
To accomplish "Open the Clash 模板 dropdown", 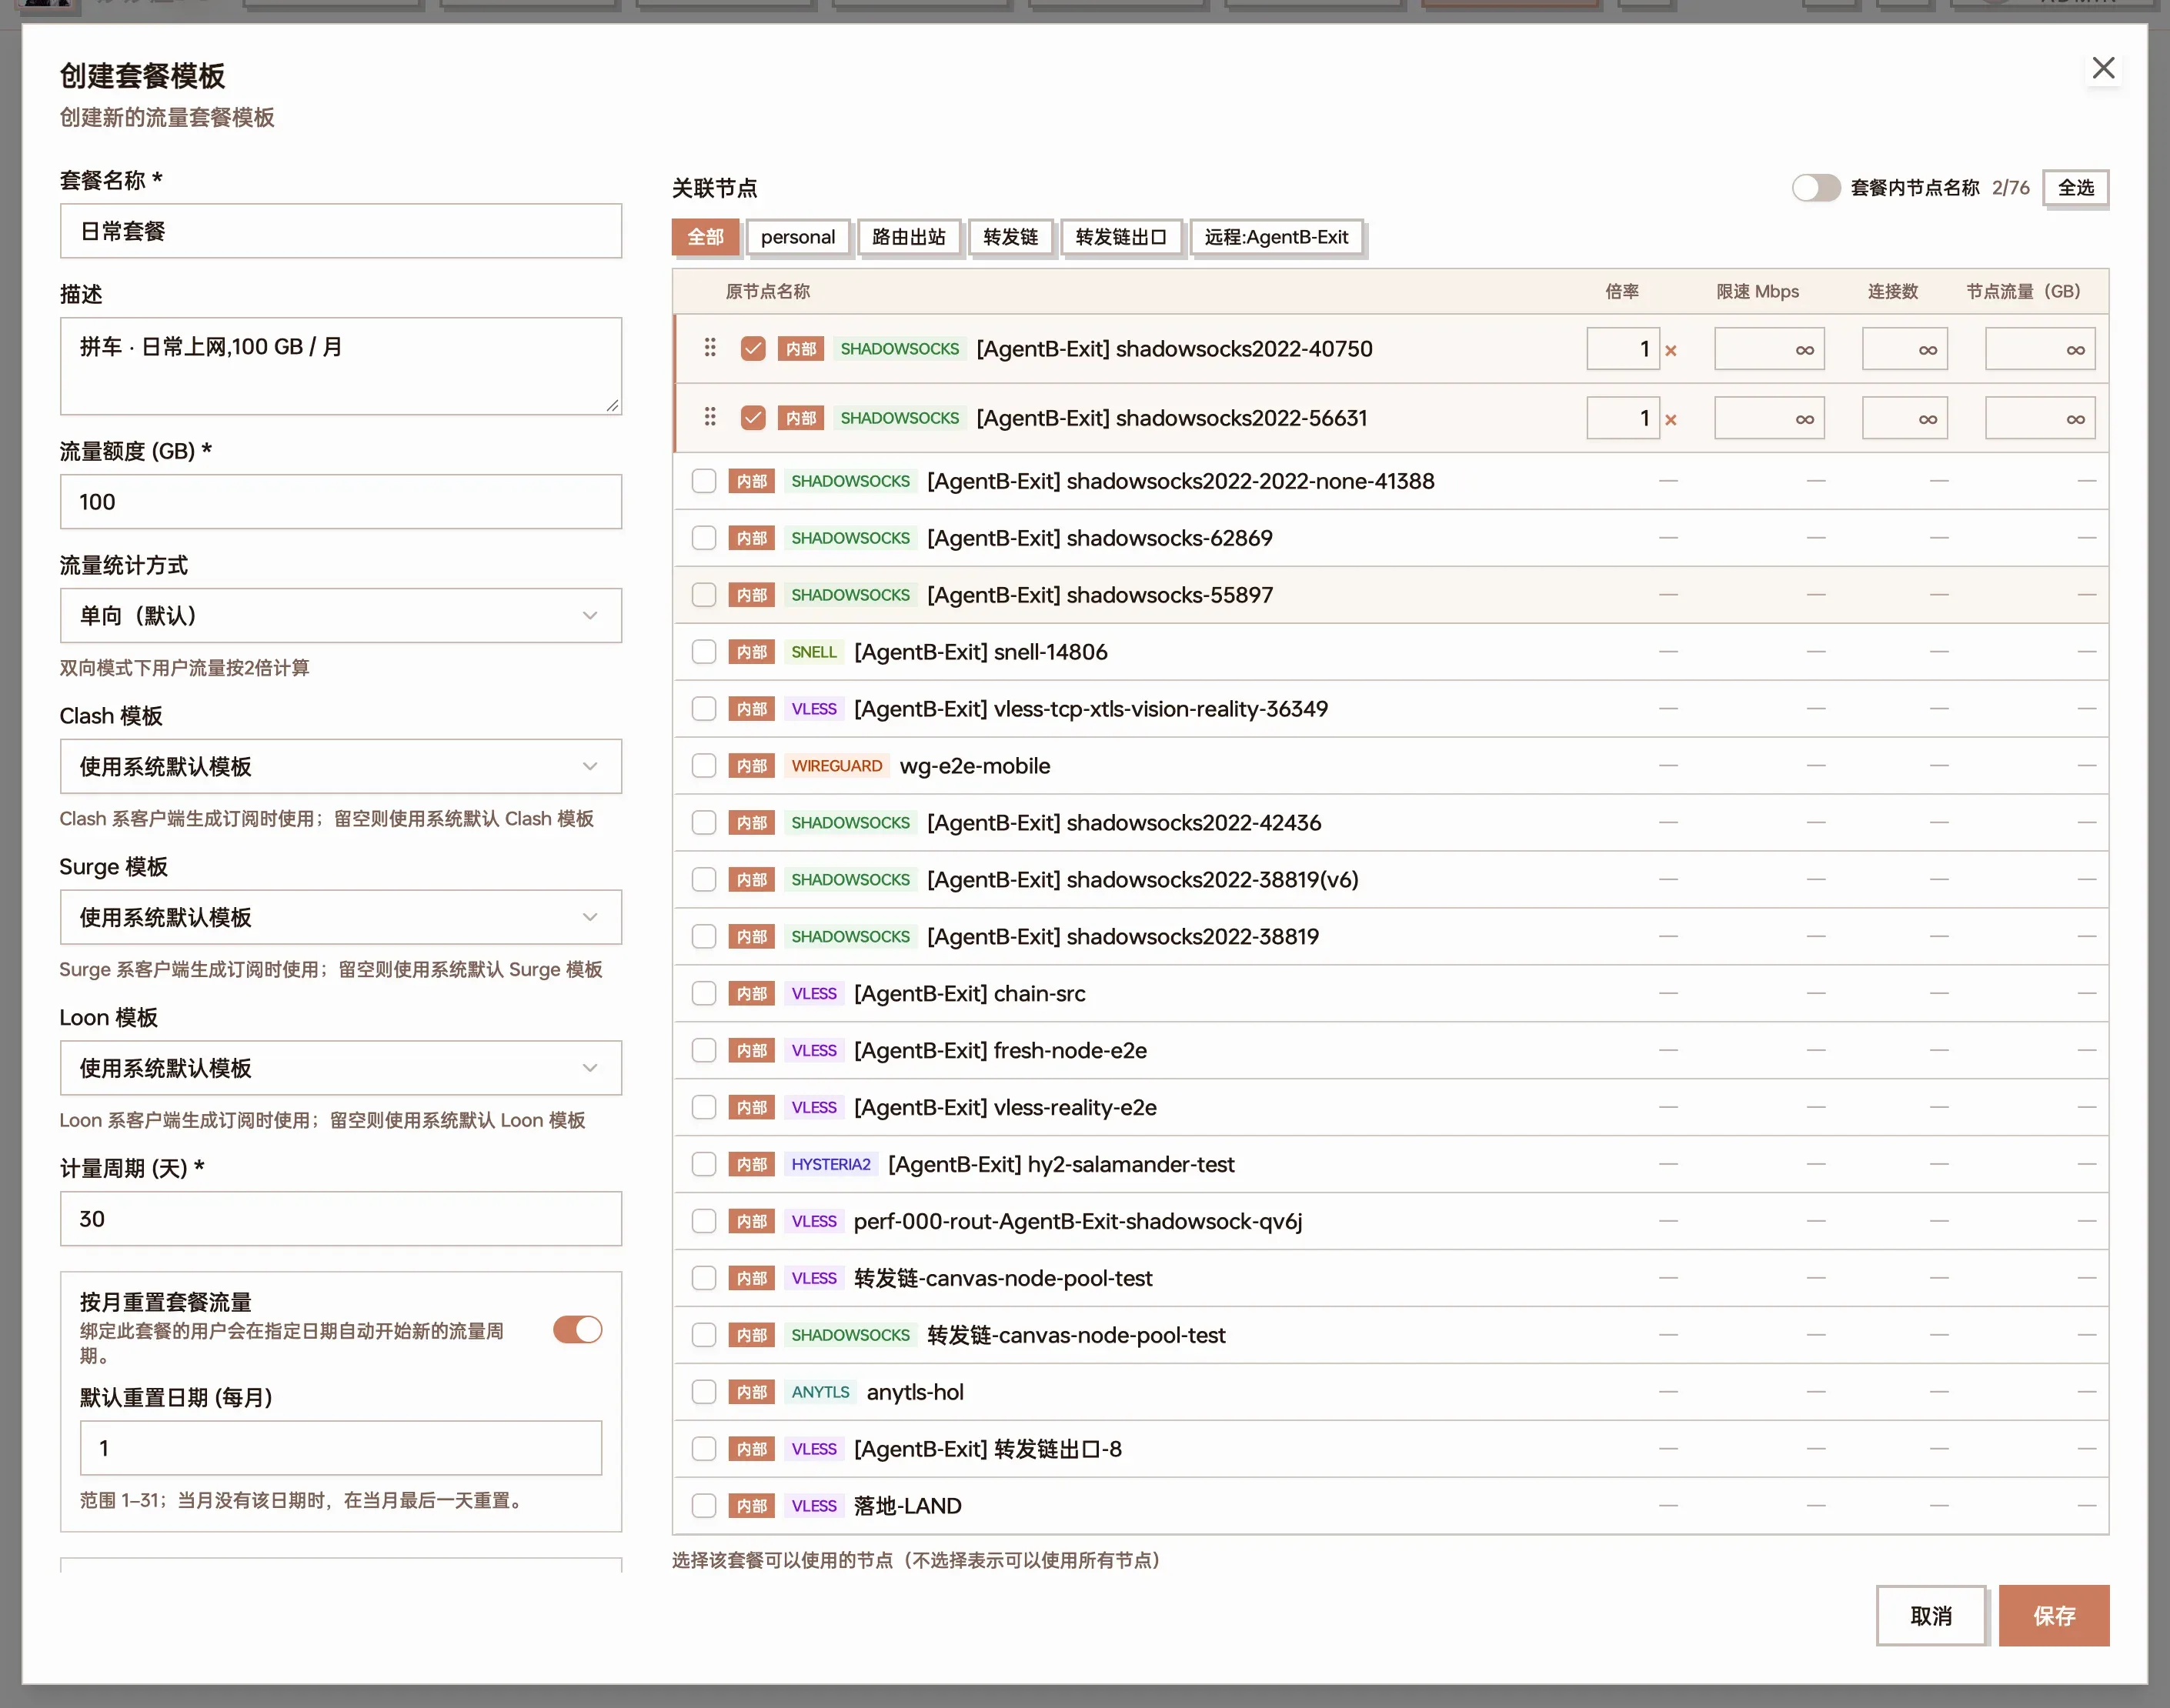I will (341, 766).
